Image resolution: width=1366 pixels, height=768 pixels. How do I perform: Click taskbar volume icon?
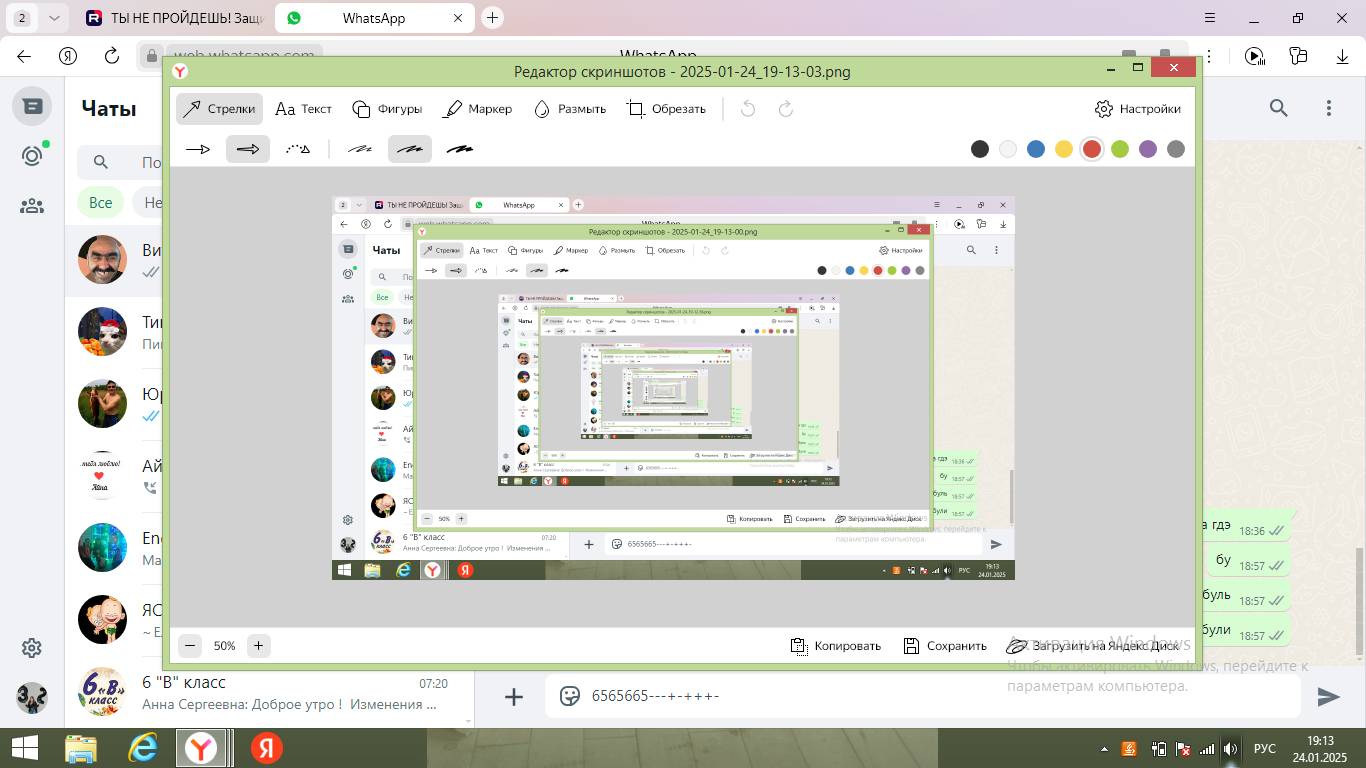coord(1231,748)
